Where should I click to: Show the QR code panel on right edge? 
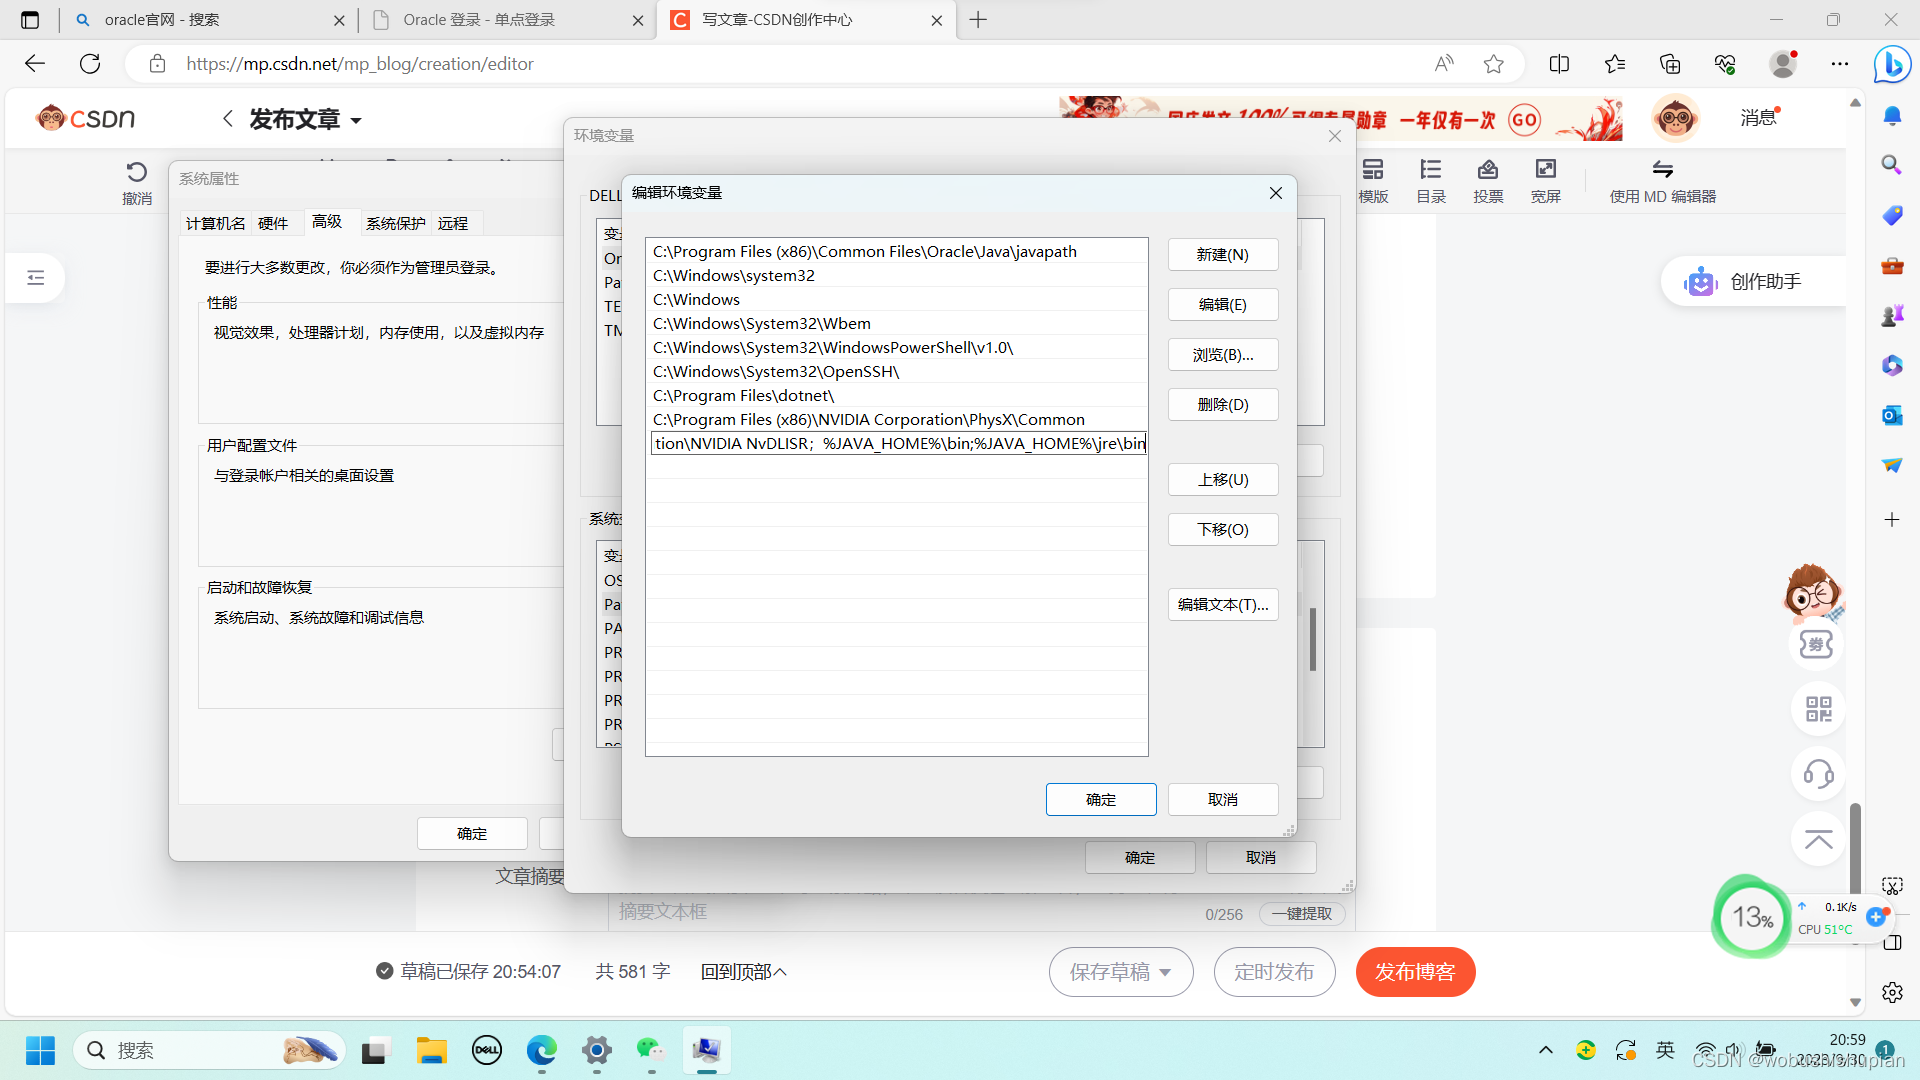click(1817, 709)
